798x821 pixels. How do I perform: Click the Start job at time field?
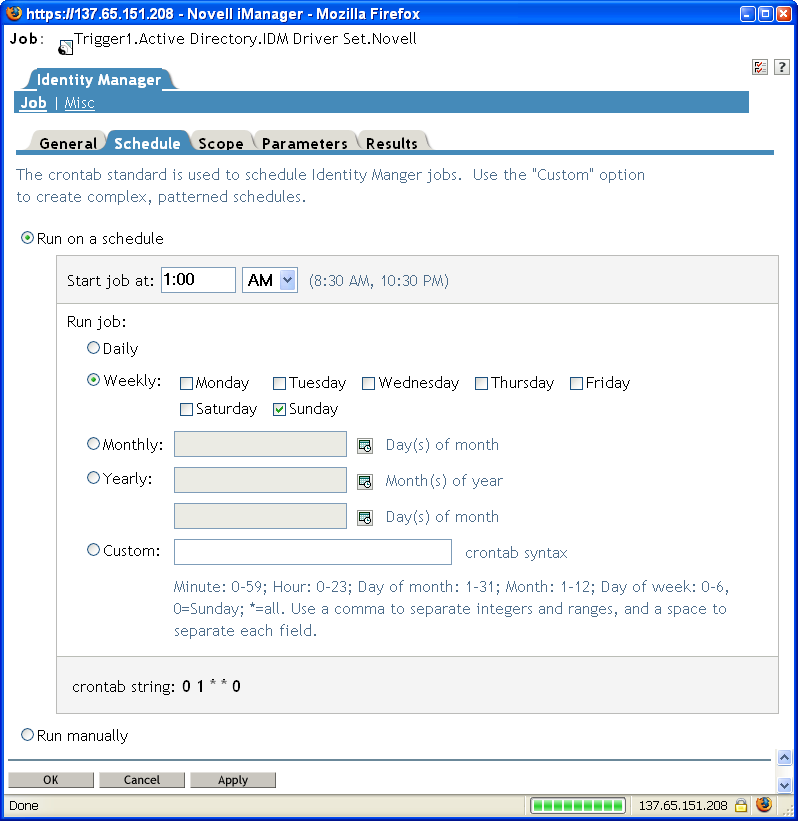point(198,280)
